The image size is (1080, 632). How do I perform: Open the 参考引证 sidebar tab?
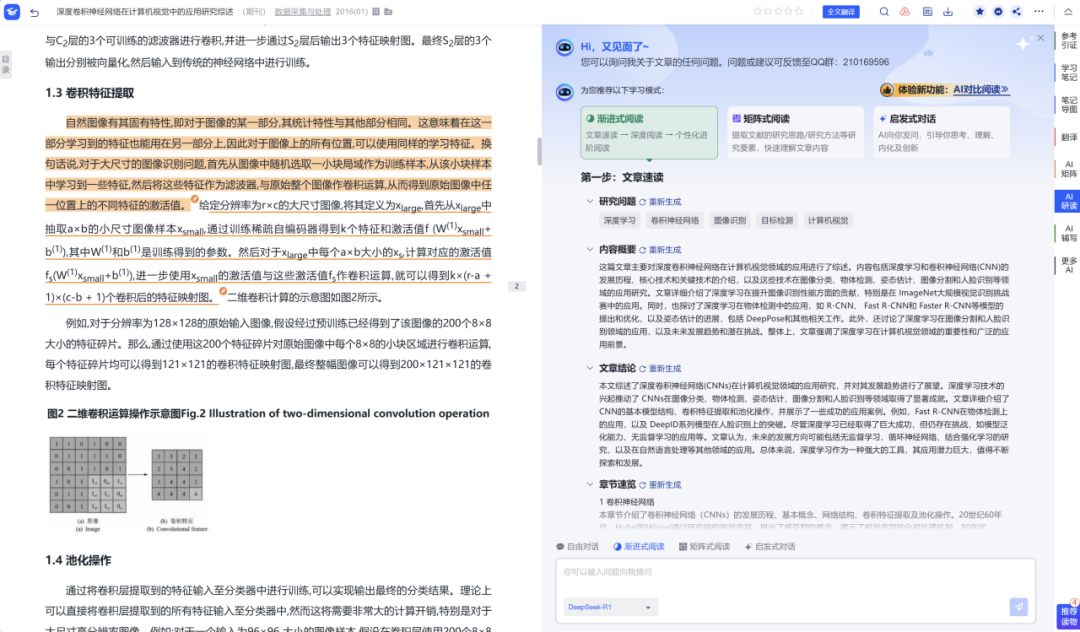point(1068,41)
